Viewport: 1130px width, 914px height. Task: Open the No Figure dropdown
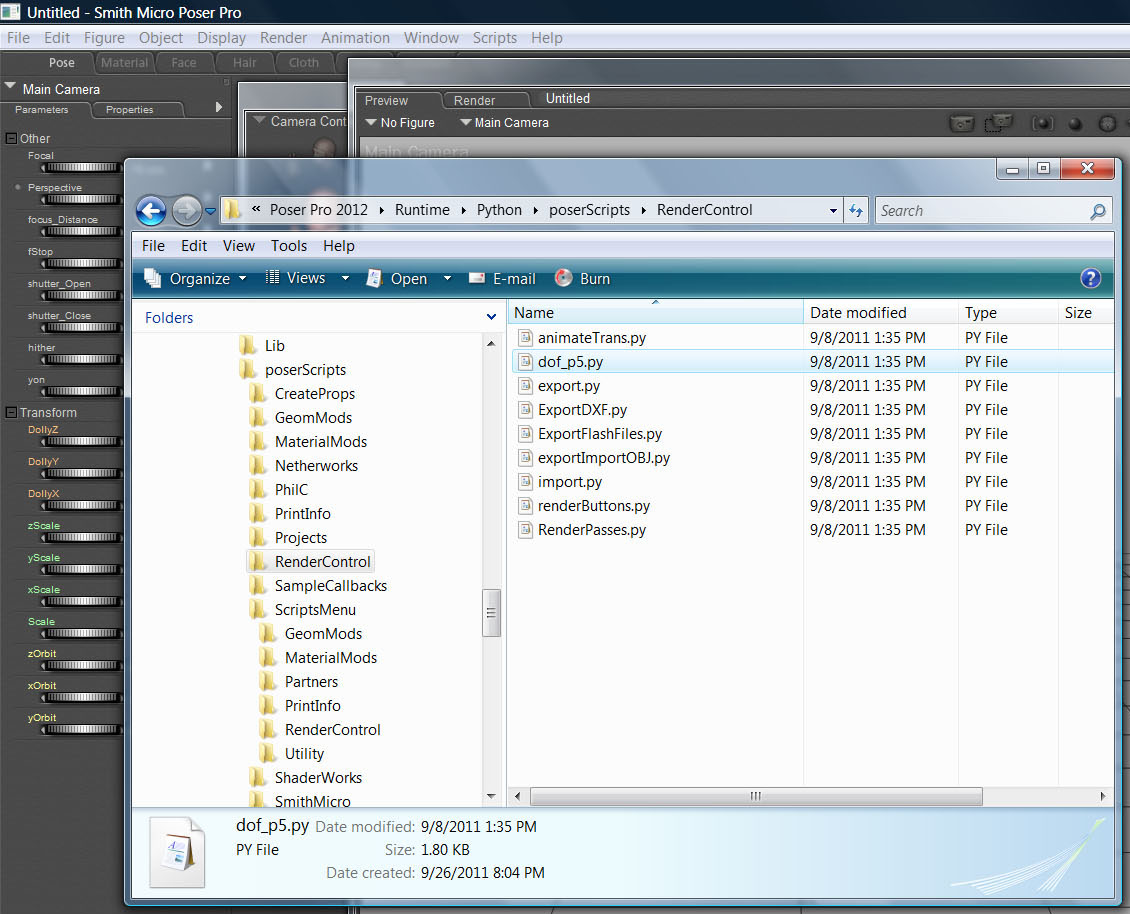(x=400, y=123)
